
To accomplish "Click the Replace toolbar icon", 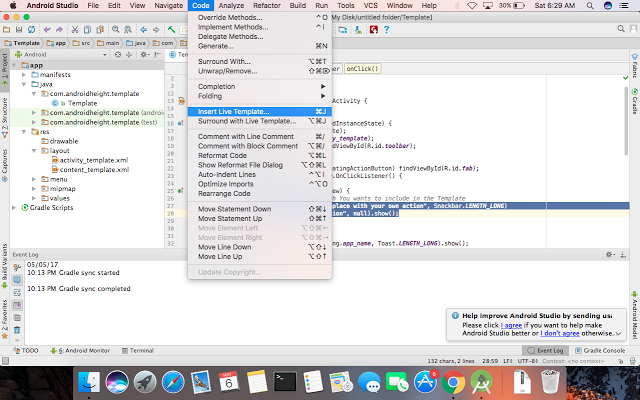I will tap(128, 29).
